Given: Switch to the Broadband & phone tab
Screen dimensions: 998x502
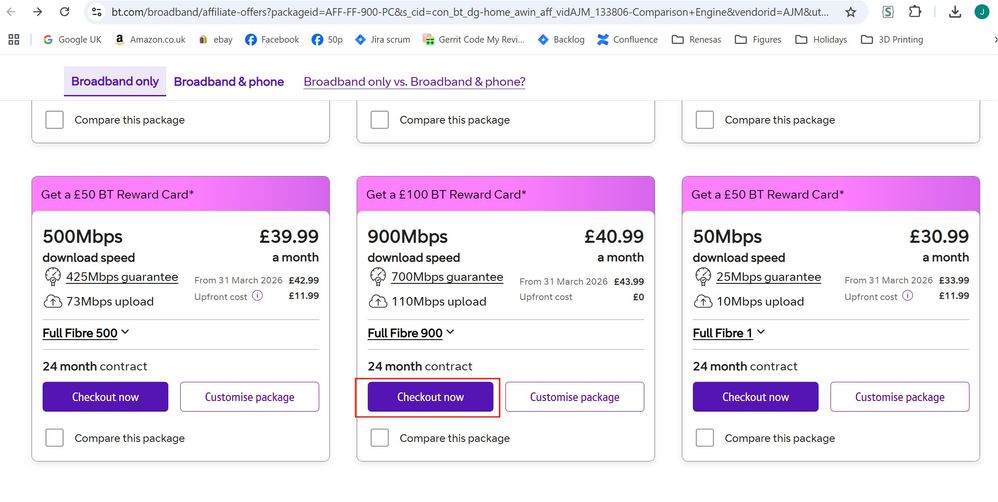Looking at the screenshot, I should (x=229, y=81).
